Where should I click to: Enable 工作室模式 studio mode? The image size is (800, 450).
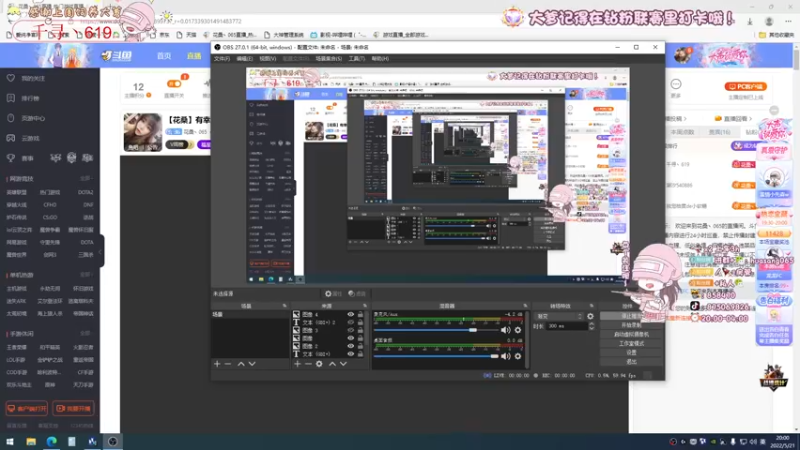click(x=631, y=343)
